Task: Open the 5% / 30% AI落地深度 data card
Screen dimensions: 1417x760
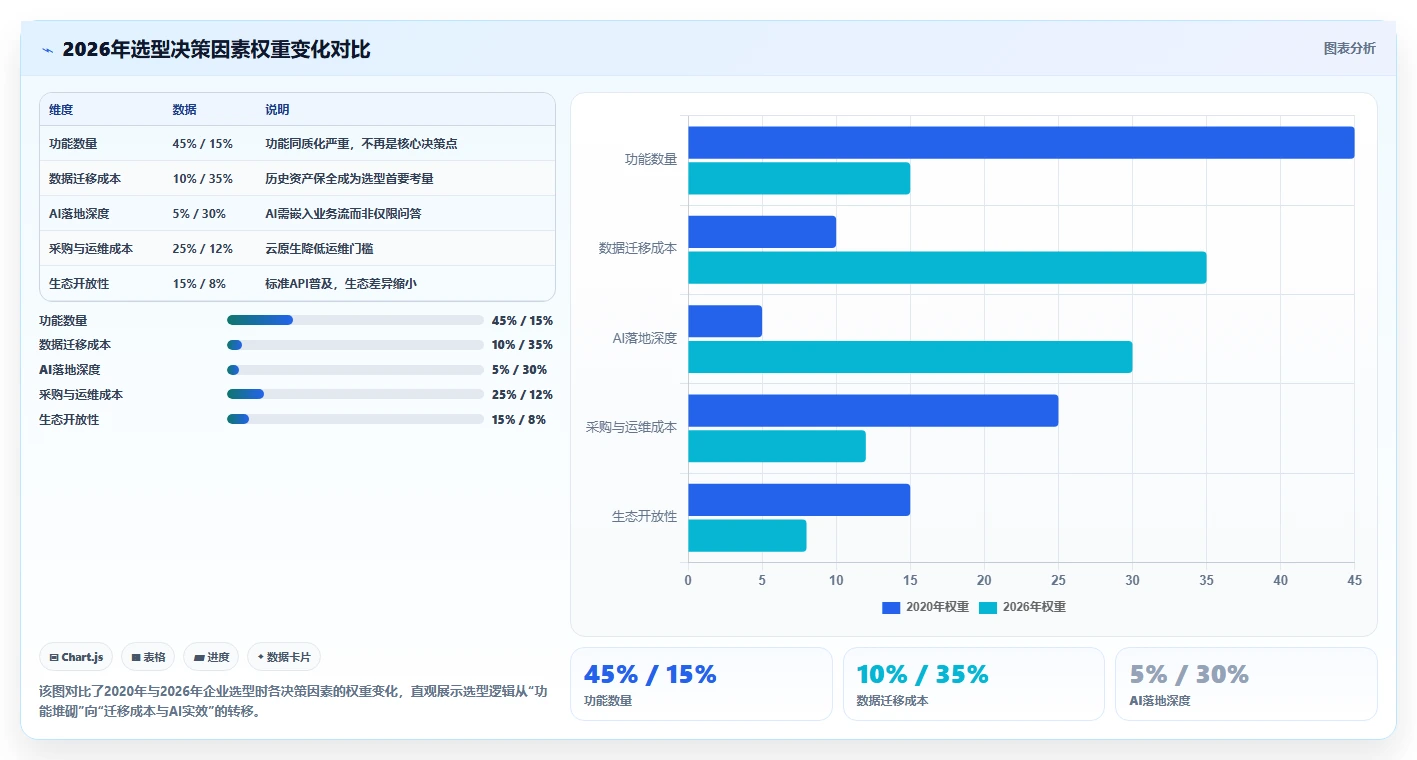Action: point(1246,684)
